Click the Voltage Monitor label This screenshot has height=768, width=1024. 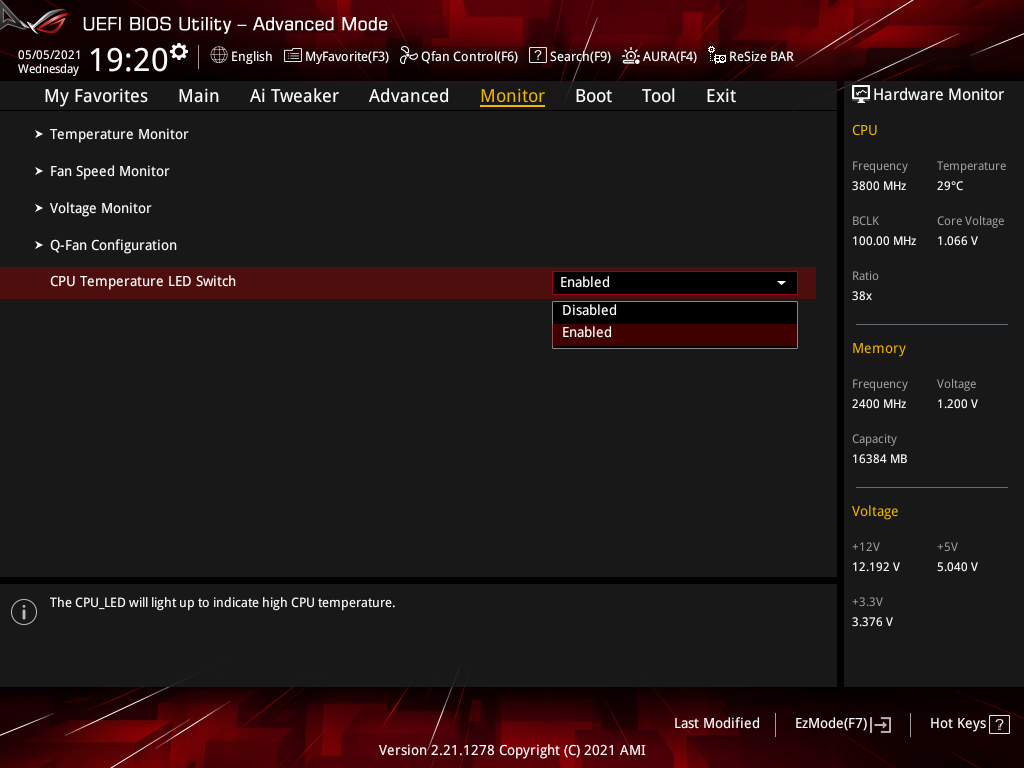101,208
